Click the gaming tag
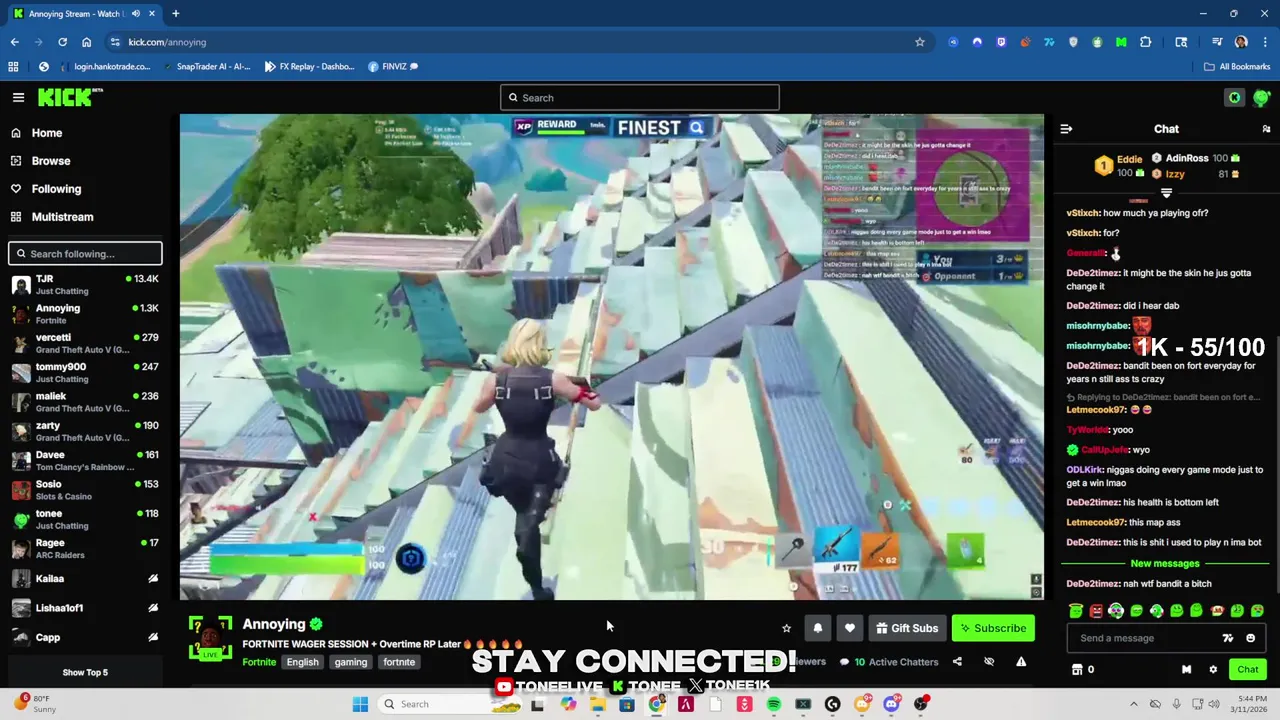This screenshot has width=1280, height=720. tap(351, 662)
